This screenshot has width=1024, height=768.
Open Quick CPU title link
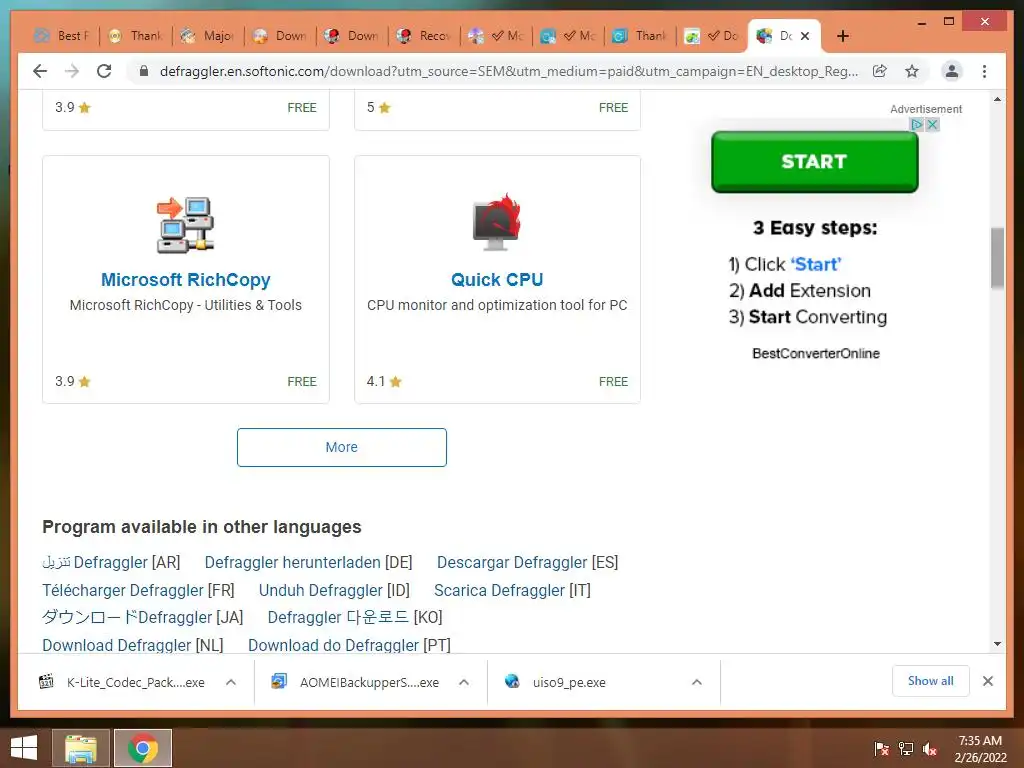[x=497, y=280]
